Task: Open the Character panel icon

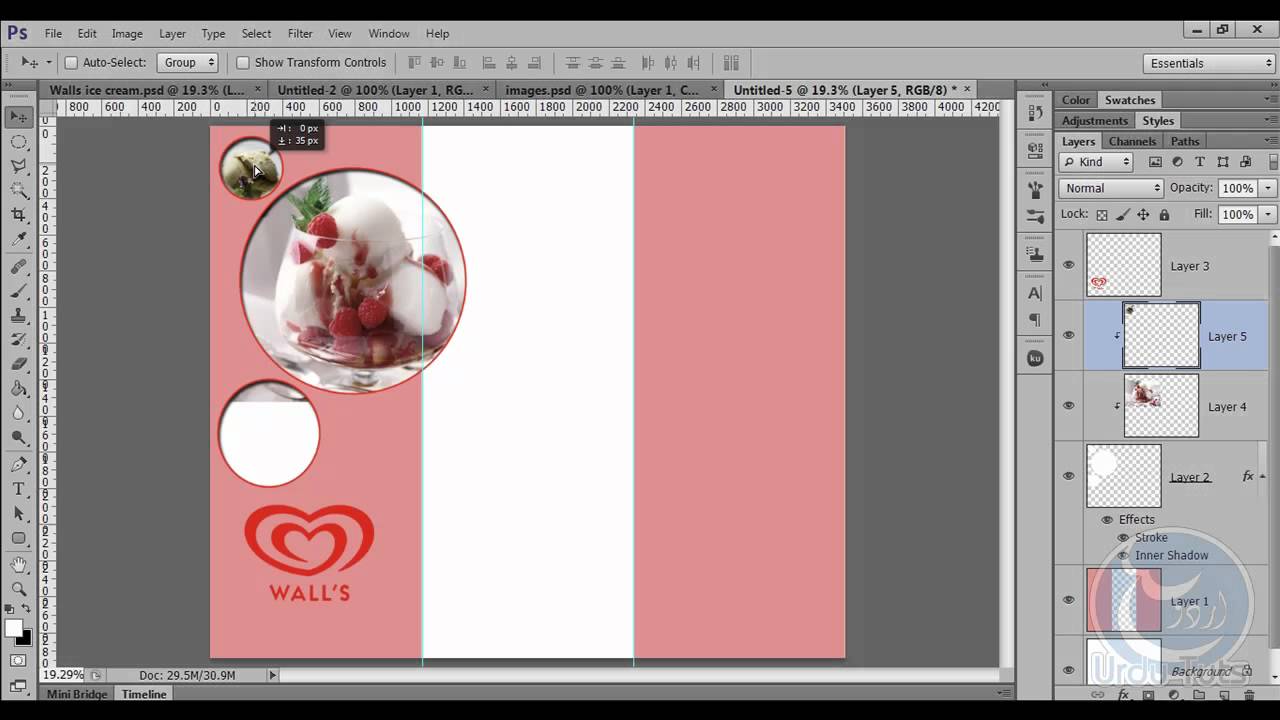Action: tap(1035, 293)
